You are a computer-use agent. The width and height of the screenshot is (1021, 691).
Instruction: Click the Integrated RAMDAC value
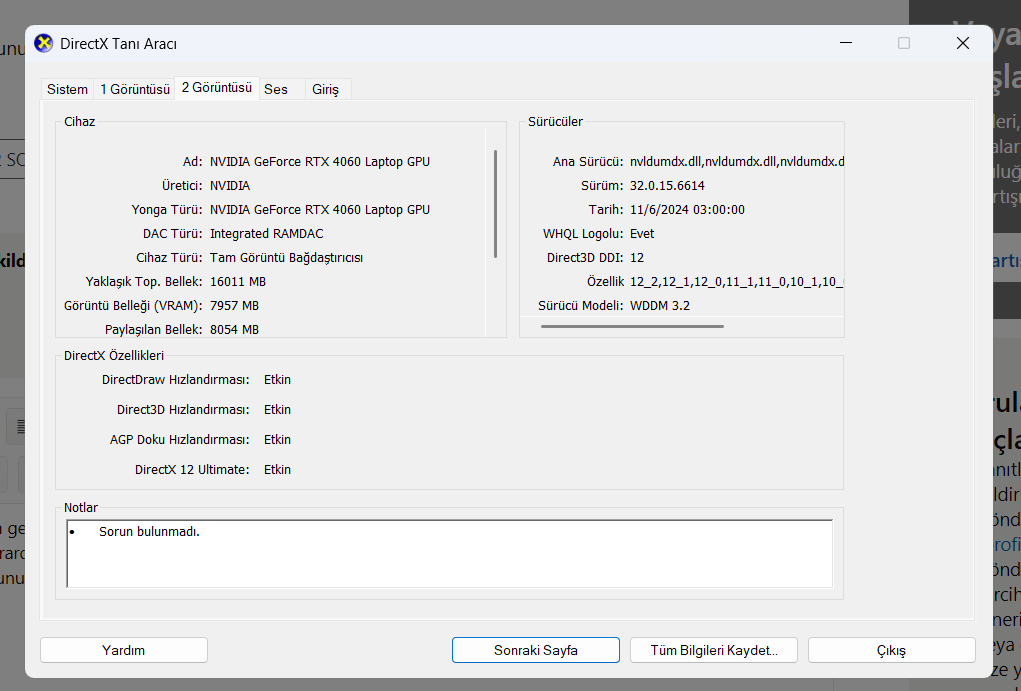(266, 234)
